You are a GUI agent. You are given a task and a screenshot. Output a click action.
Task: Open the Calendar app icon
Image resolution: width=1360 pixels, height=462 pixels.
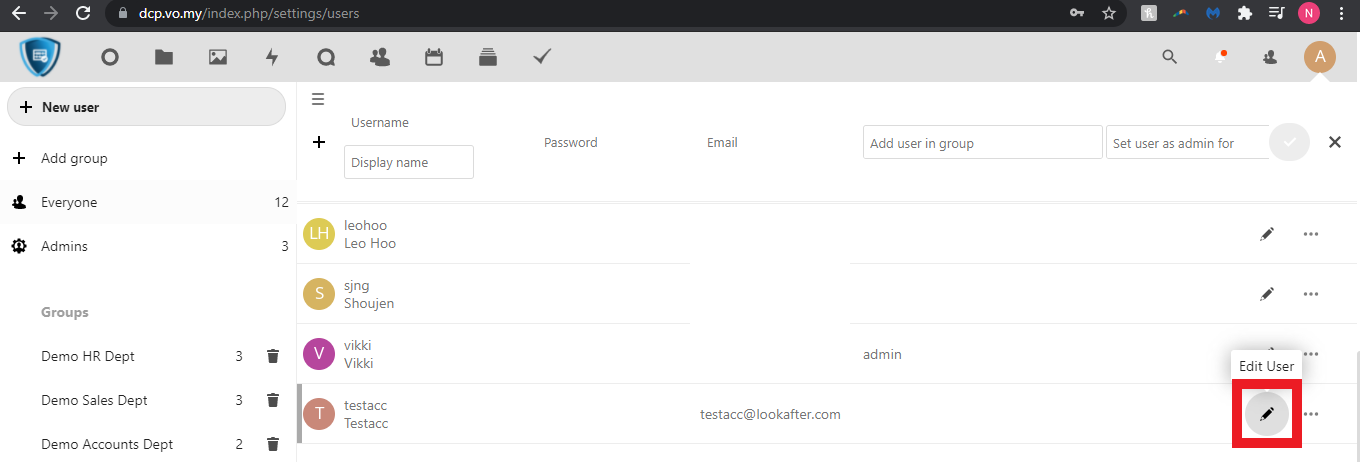point(434,58)
